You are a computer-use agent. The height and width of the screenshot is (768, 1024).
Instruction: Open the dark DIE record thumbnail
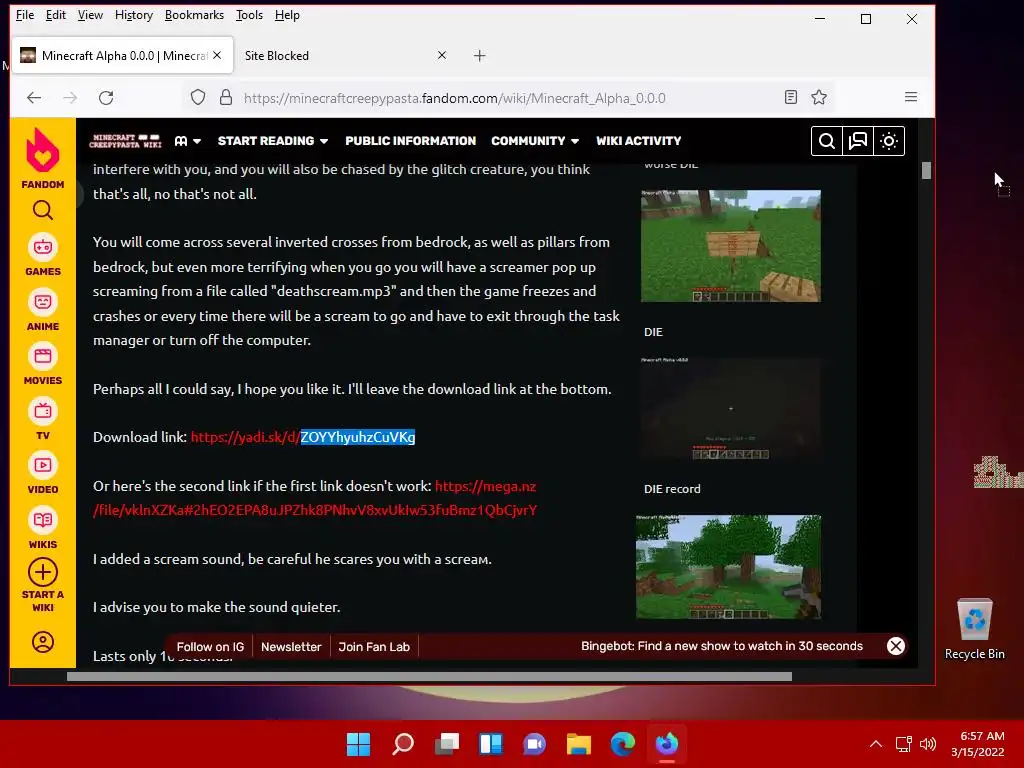tap(731, 409)
